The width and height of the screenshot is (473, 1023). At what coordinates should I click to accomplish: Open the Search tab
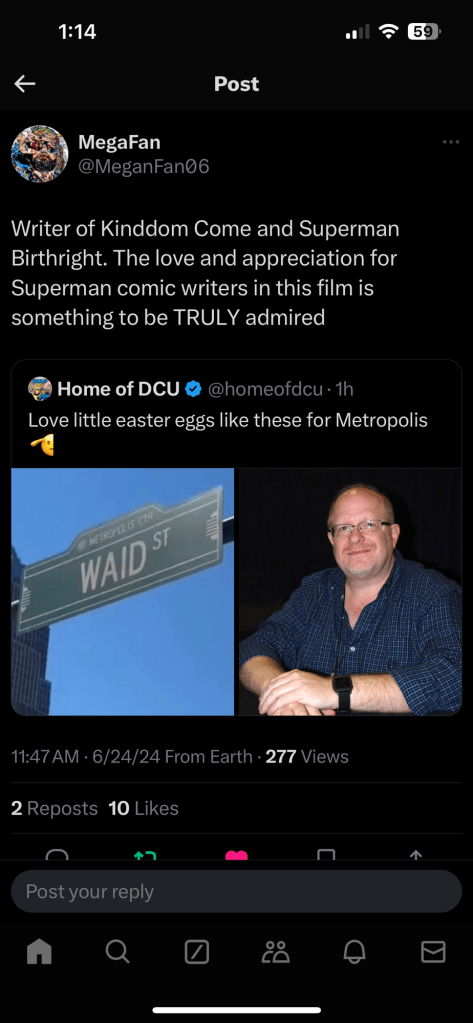[117, 953]
